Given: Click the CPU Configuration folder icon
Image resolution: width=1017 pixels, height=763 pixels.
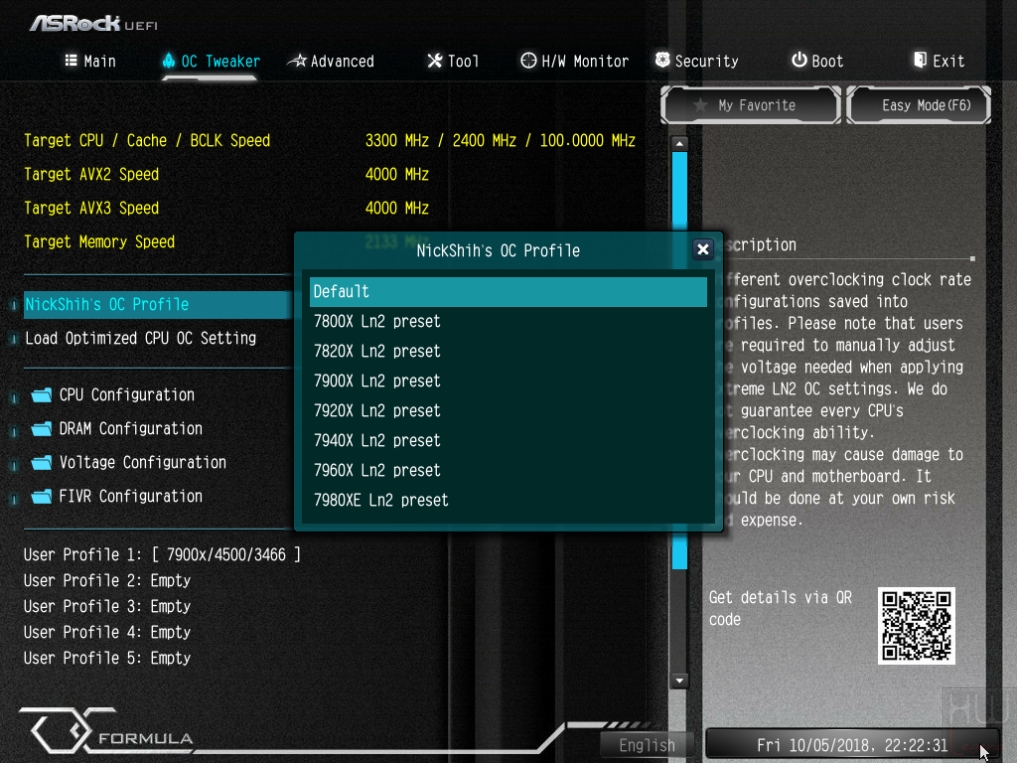Looking at the screenshot, I should [42, 394].
